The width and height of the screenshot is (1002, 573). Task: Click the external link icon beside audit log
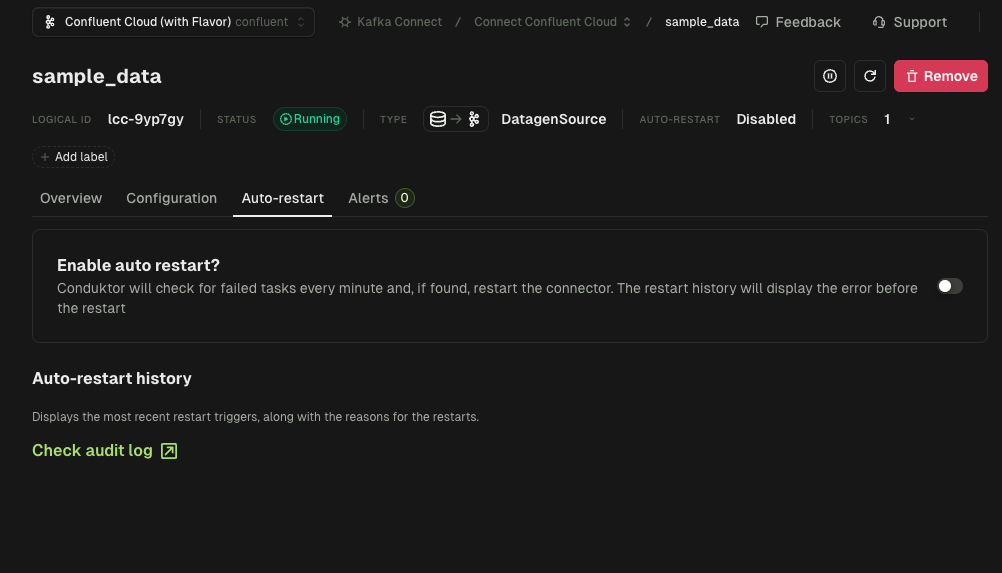pos(169,451)
